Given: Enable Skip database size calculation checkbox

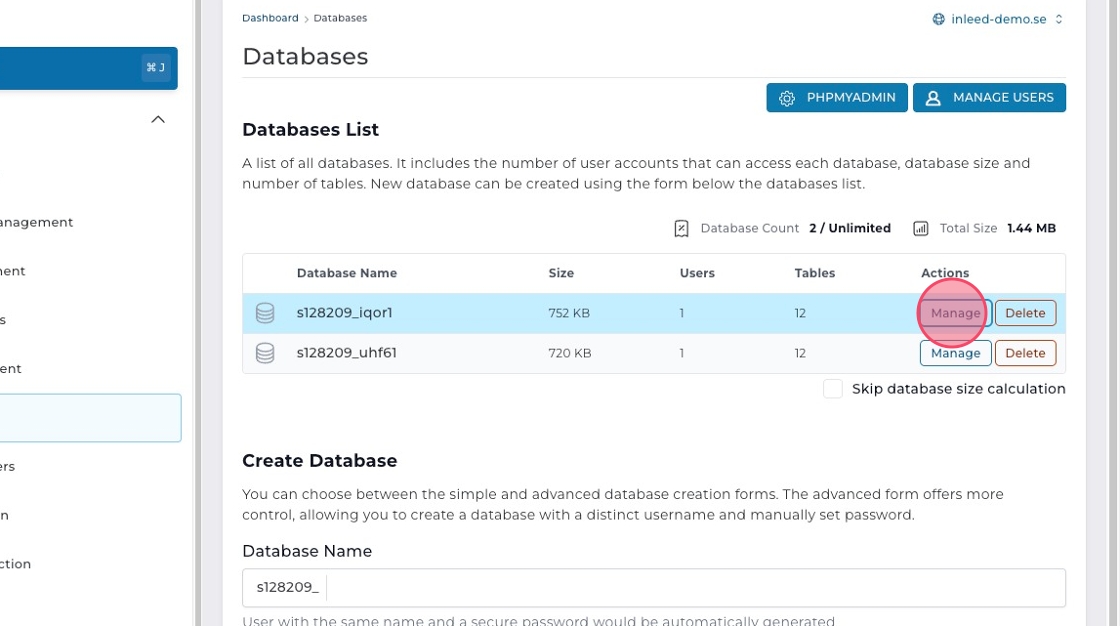Looking at the screenshot, I should [x=832, y=389].
